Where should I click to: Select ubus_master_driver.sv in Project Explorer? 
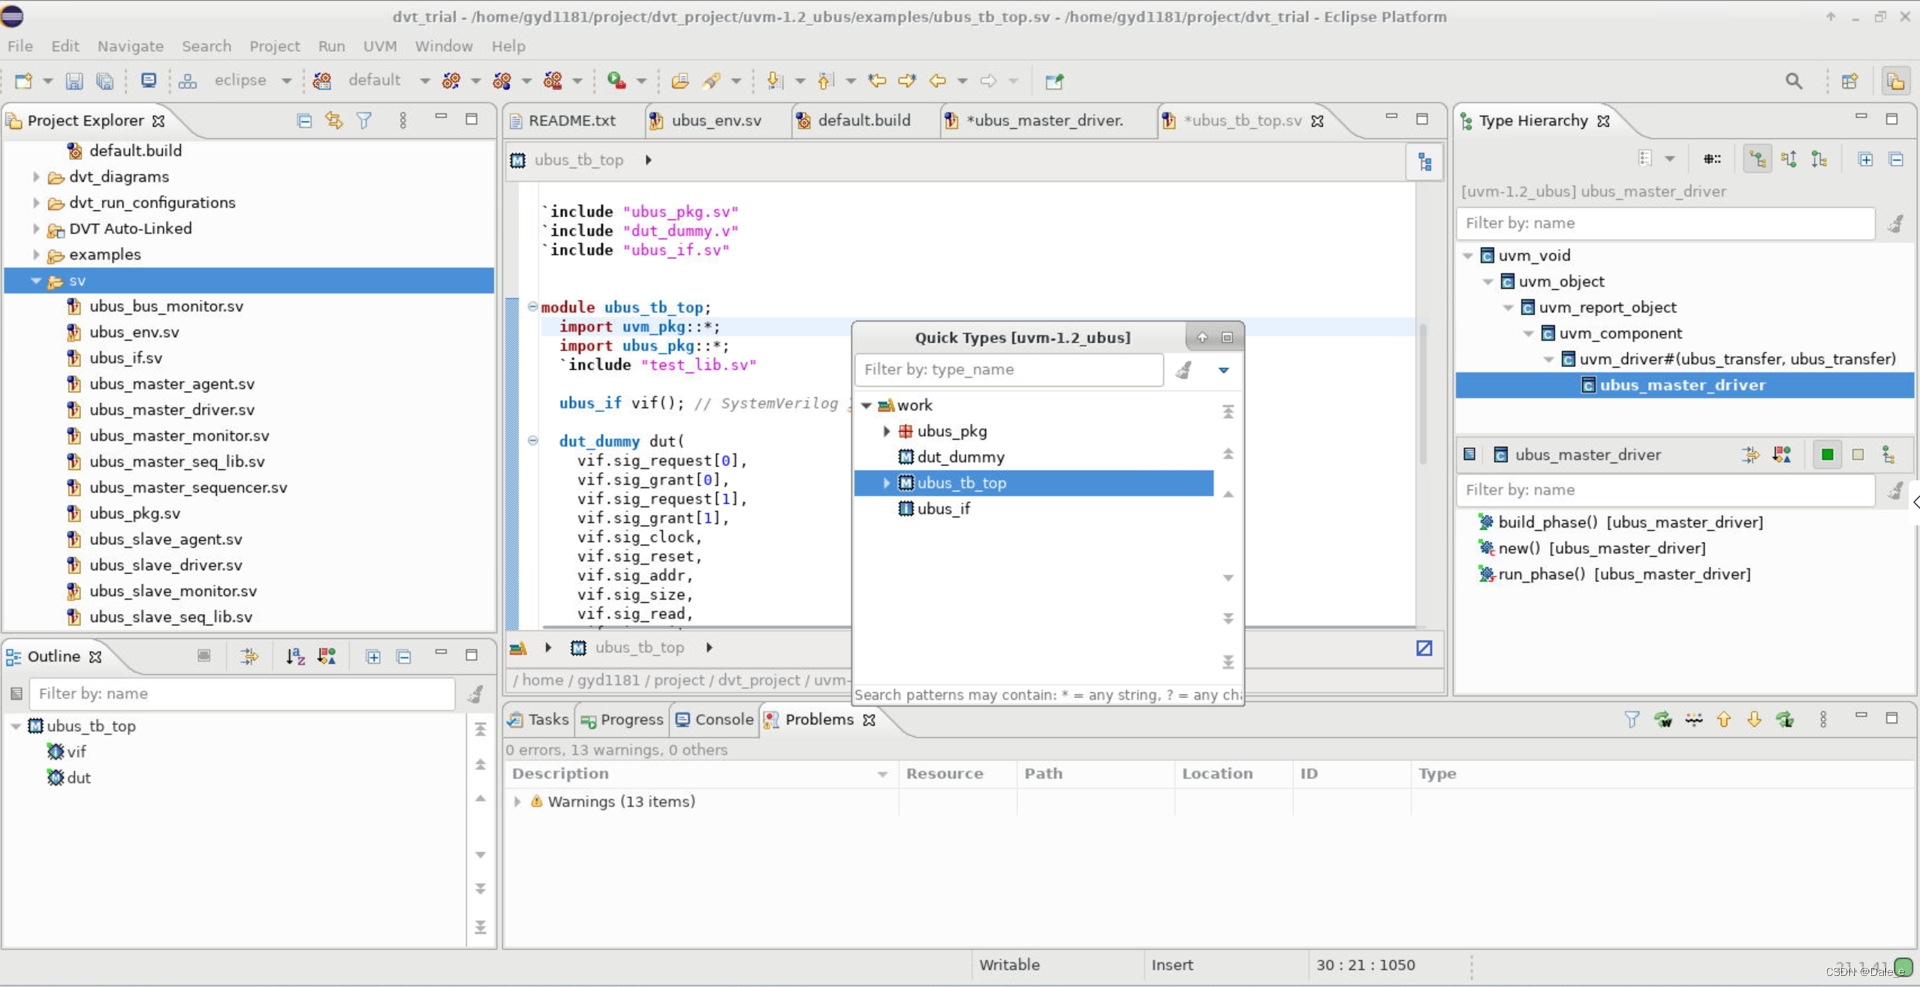(x=172, y=410)
